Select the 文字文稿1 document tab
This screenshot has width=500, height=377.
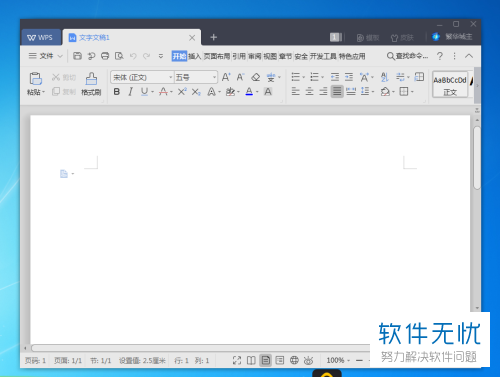[x=131, y=37]
